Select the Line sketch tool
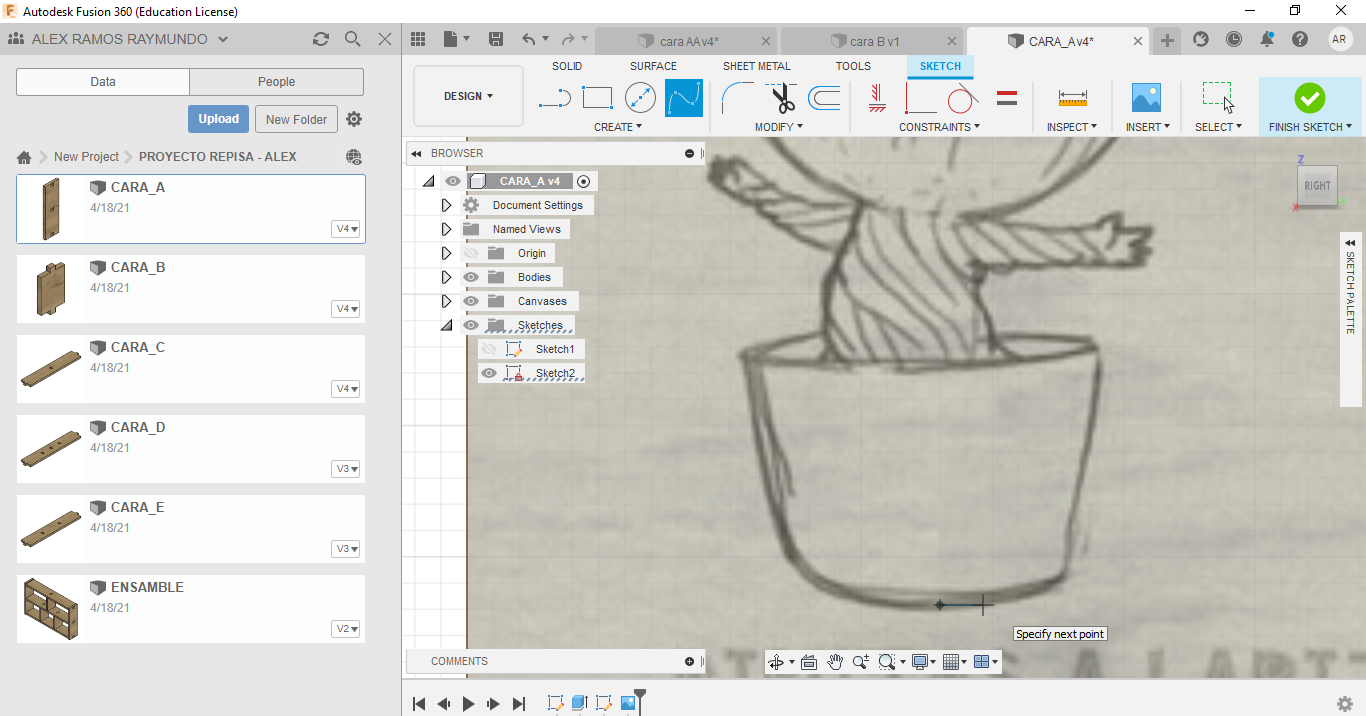The height and width of the screenshot is (716, 1366). point(554,98)
